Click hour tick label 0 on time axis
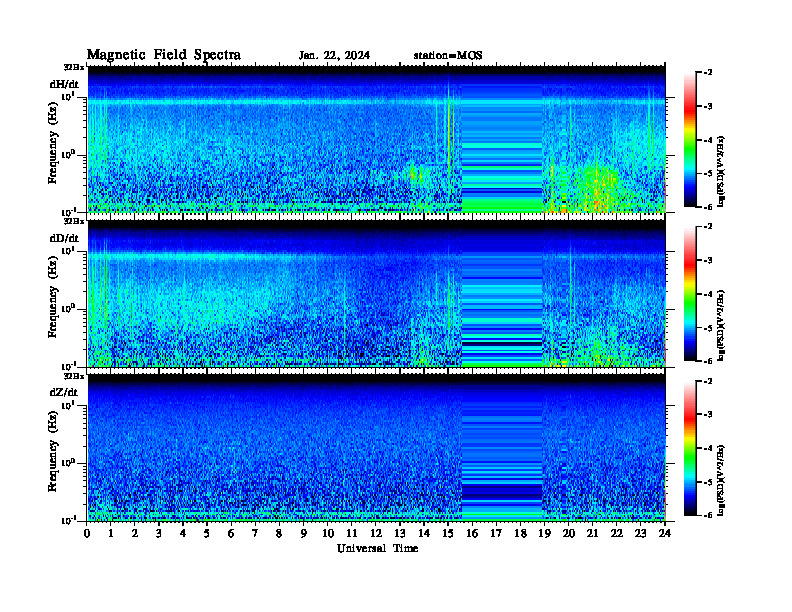 tap(87, 533)
